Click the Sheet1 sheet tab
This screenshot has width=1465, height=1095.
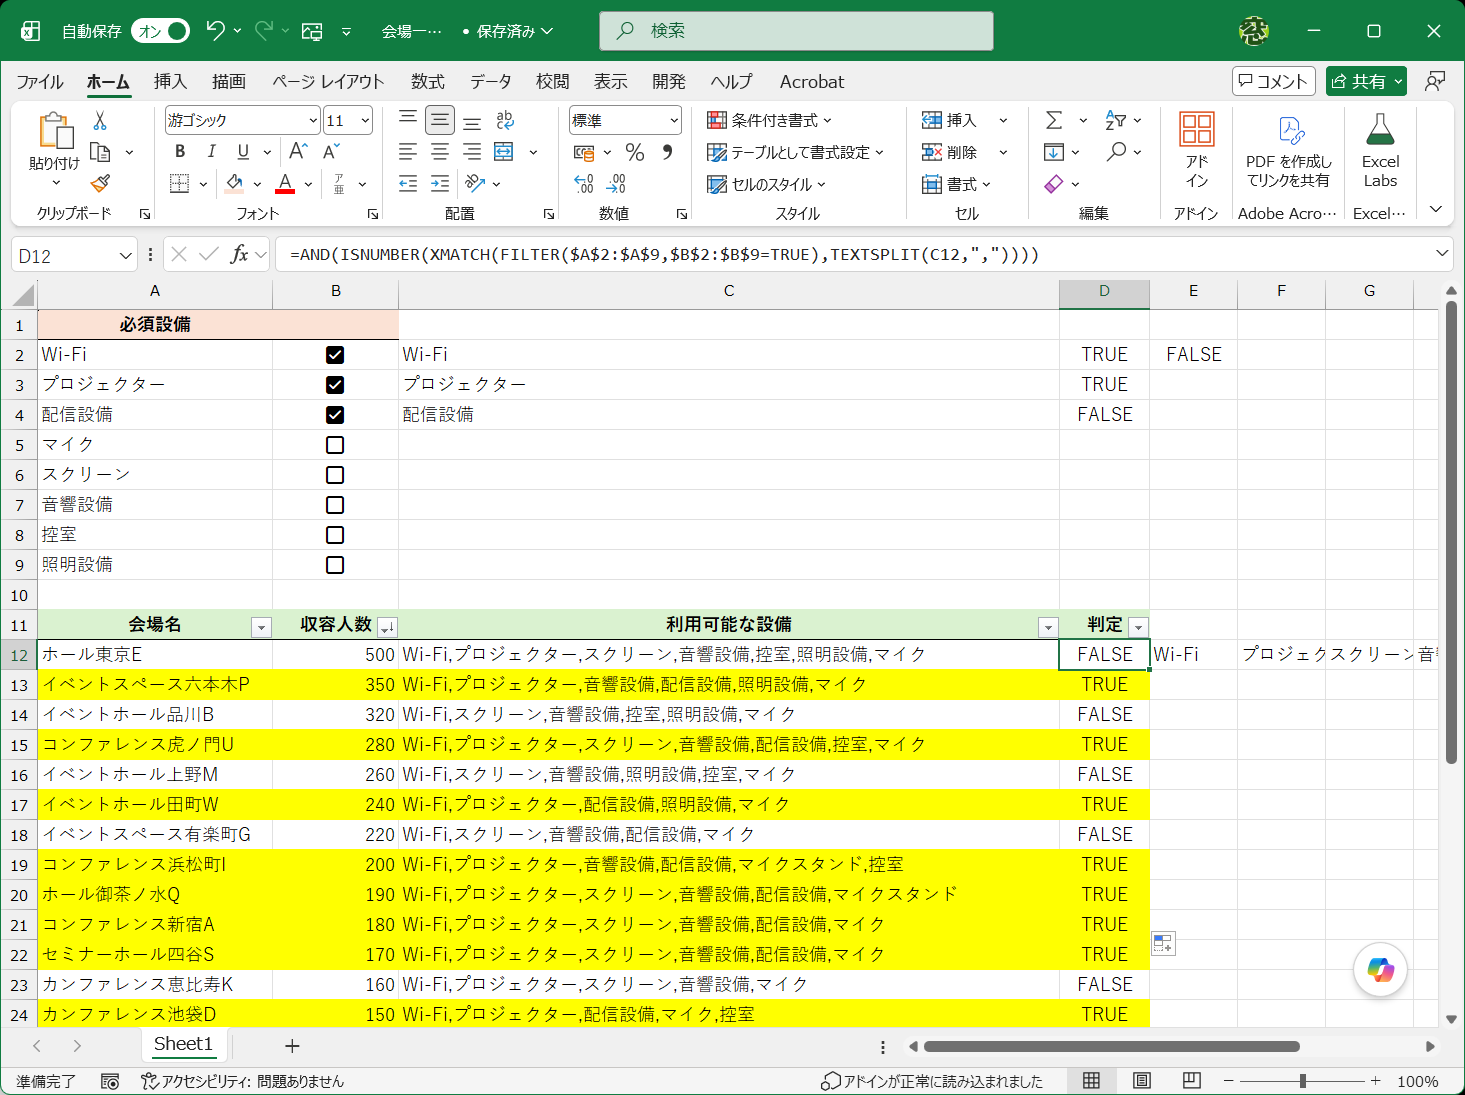(183, 1044)
